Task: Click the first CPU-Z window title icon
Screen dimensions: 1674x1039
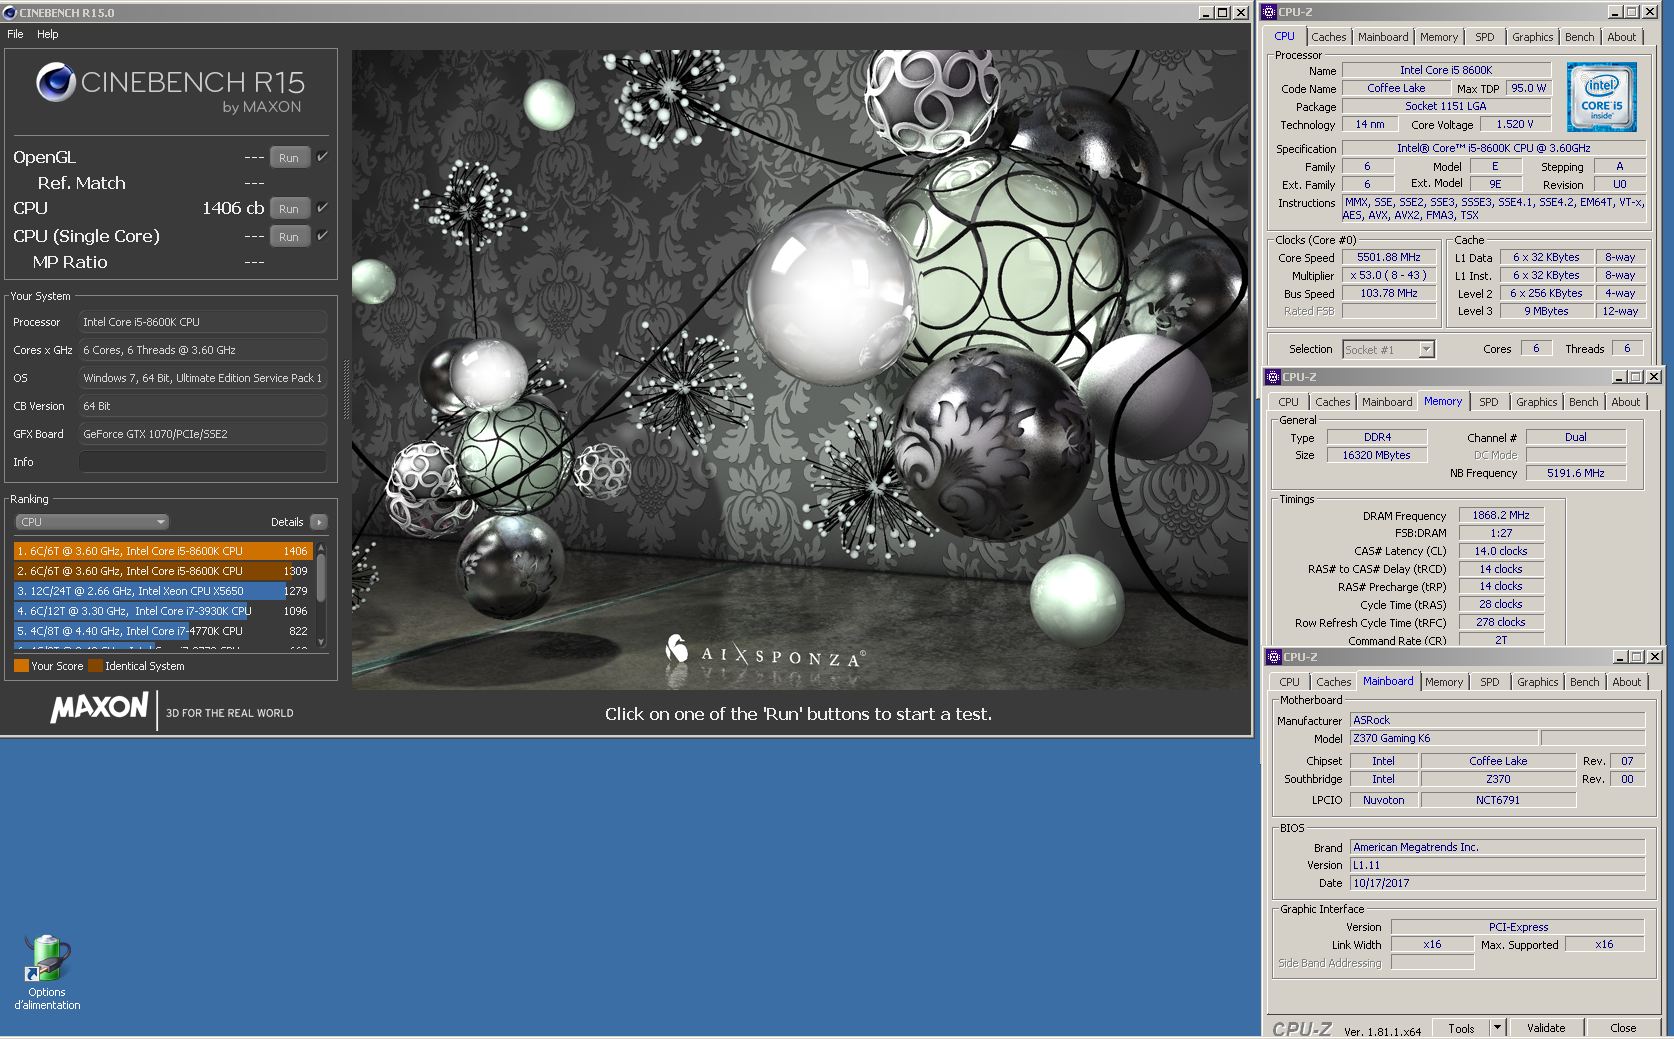Action: point(1269,12)
